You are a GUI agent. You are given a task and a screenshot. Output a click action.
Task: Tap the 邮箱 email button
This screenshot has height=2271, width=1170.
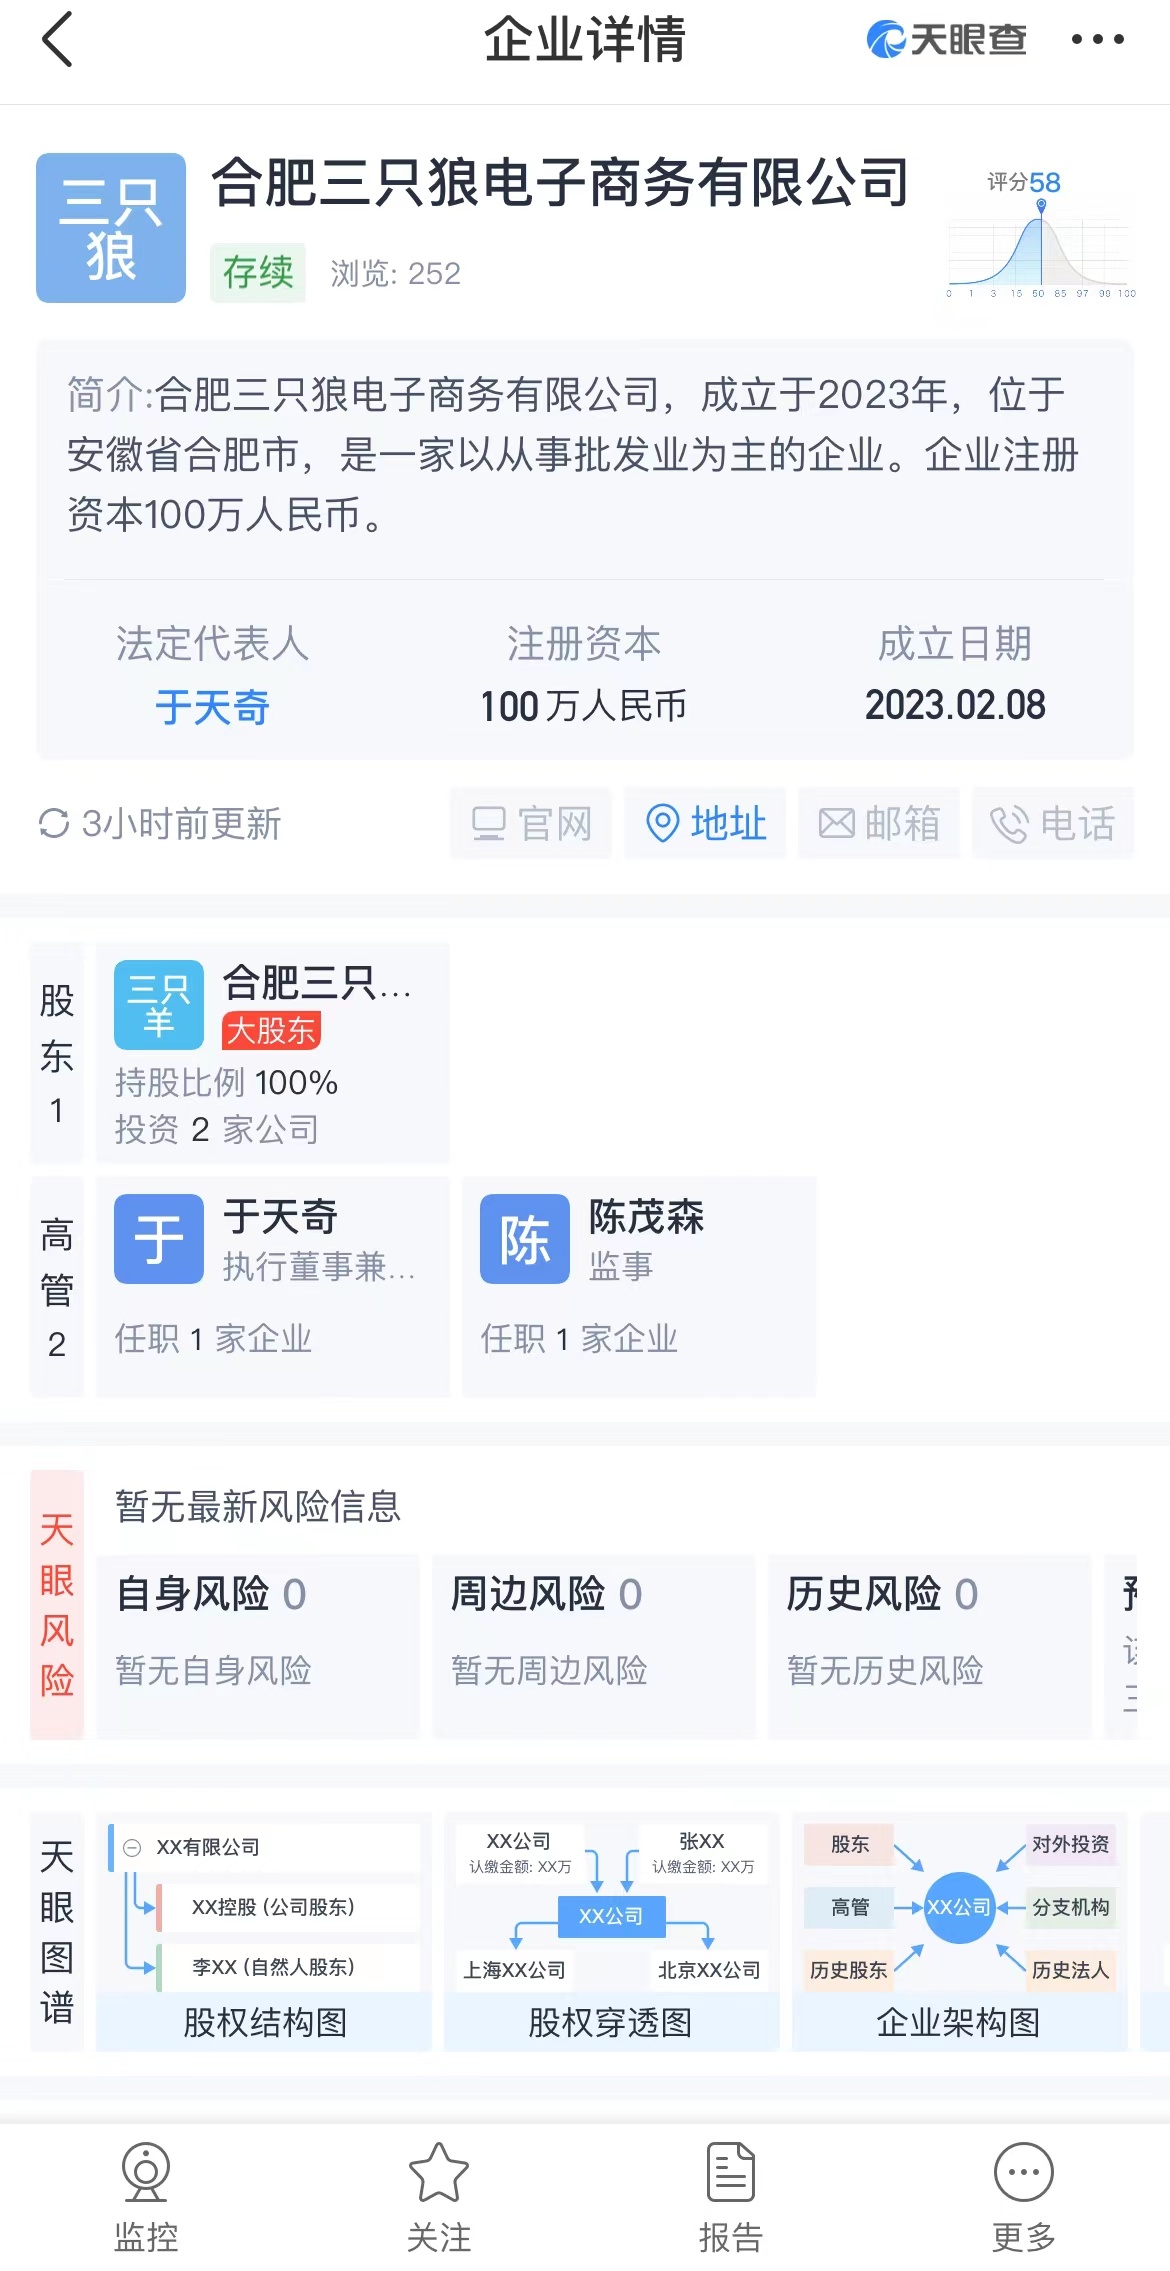point(879,824)
